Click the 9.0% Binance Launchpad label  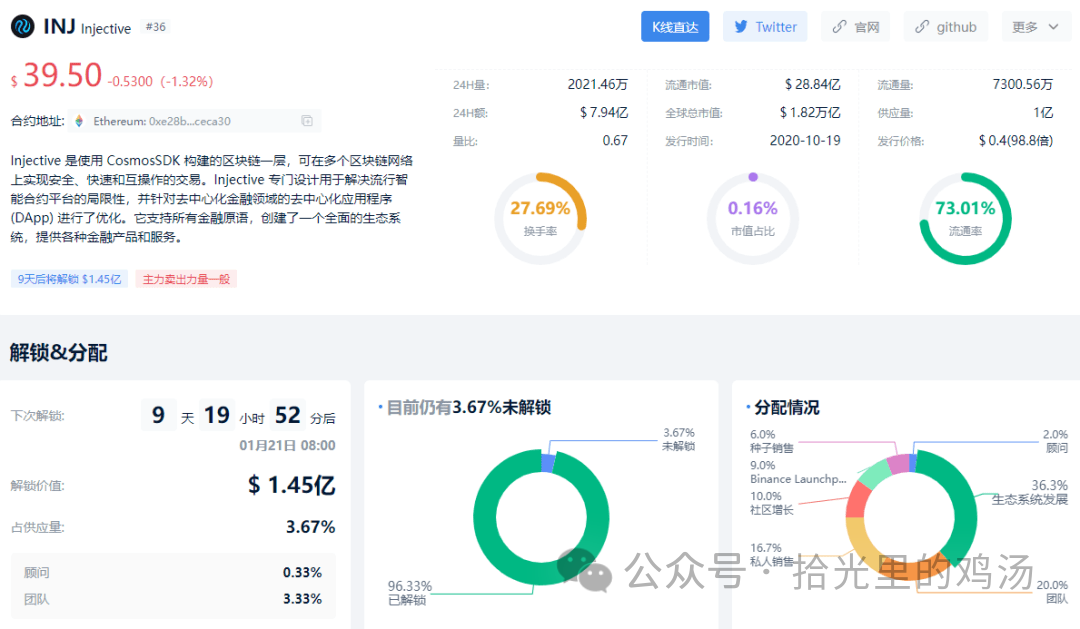tap(798, 472)
